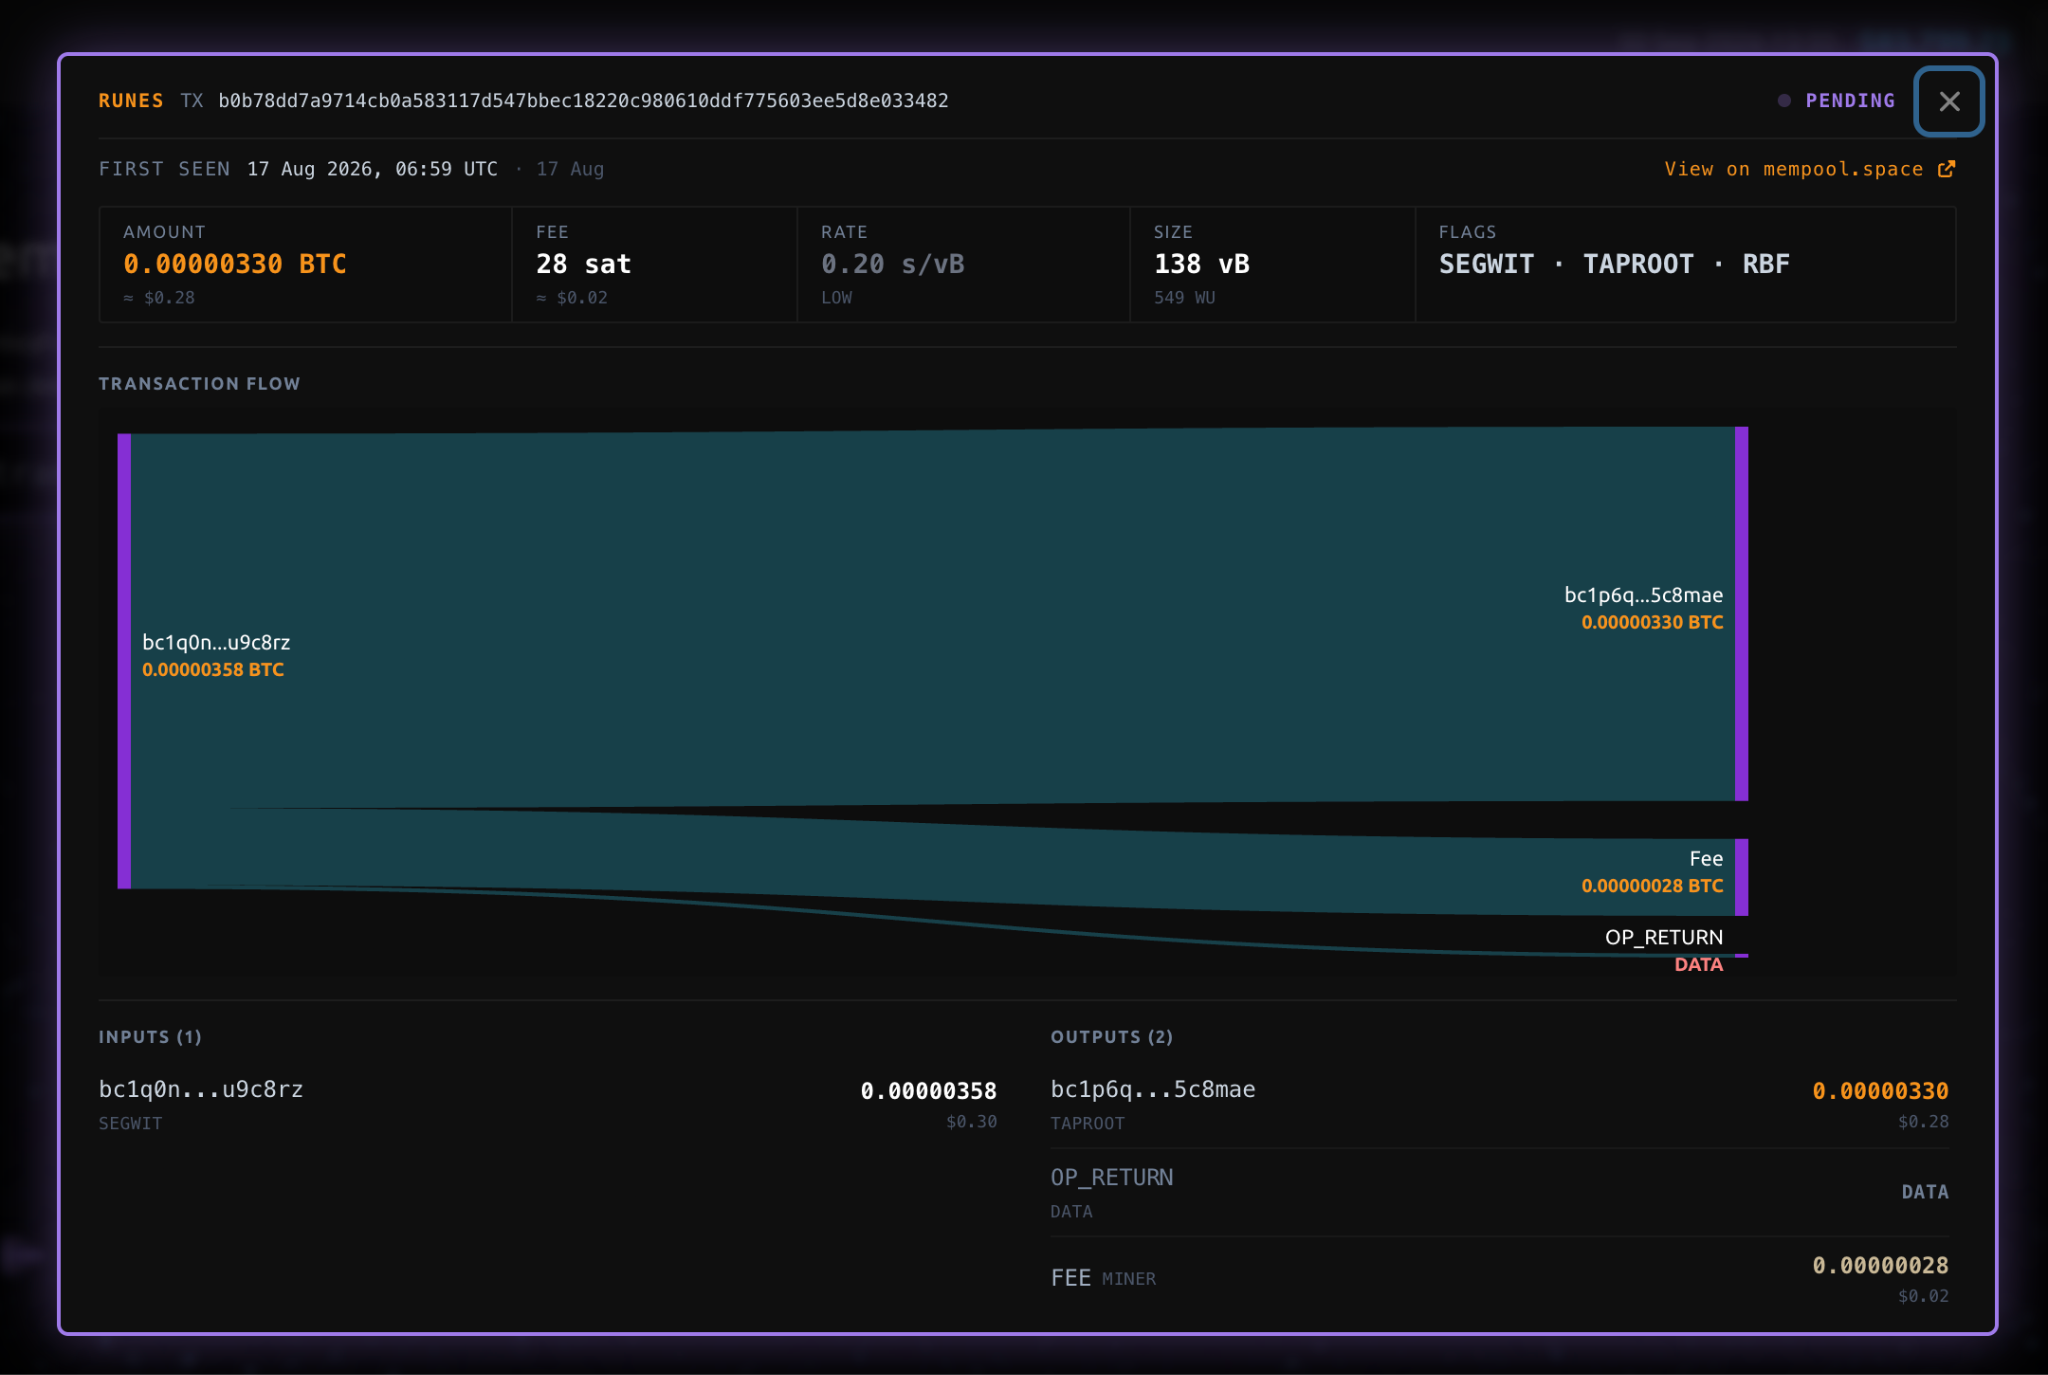Close the transaction details modal

pos(1948,101)
